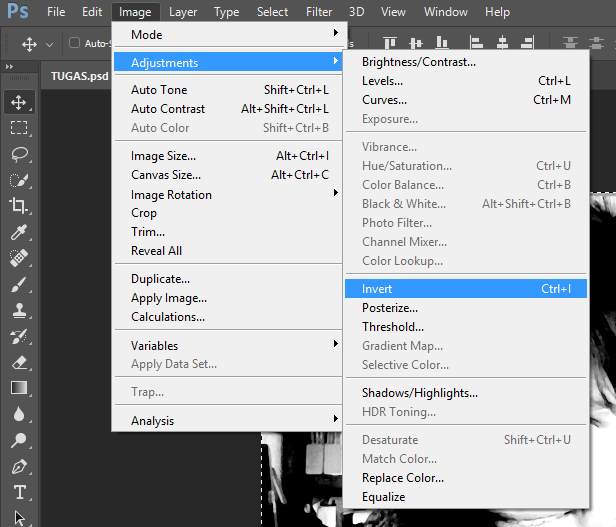Open the Select menu
The height and width of the screenshot is (527, 616).
pos(272,12)
